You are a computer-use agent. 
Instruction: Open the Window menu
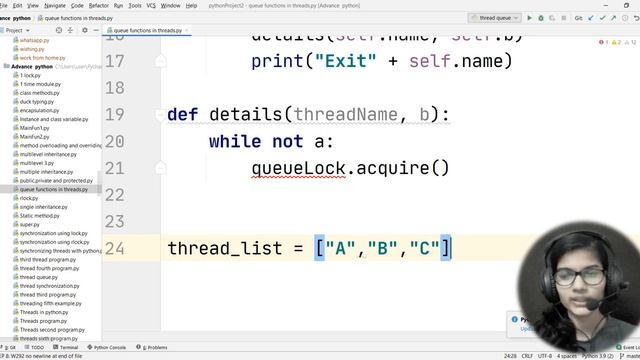171,6
